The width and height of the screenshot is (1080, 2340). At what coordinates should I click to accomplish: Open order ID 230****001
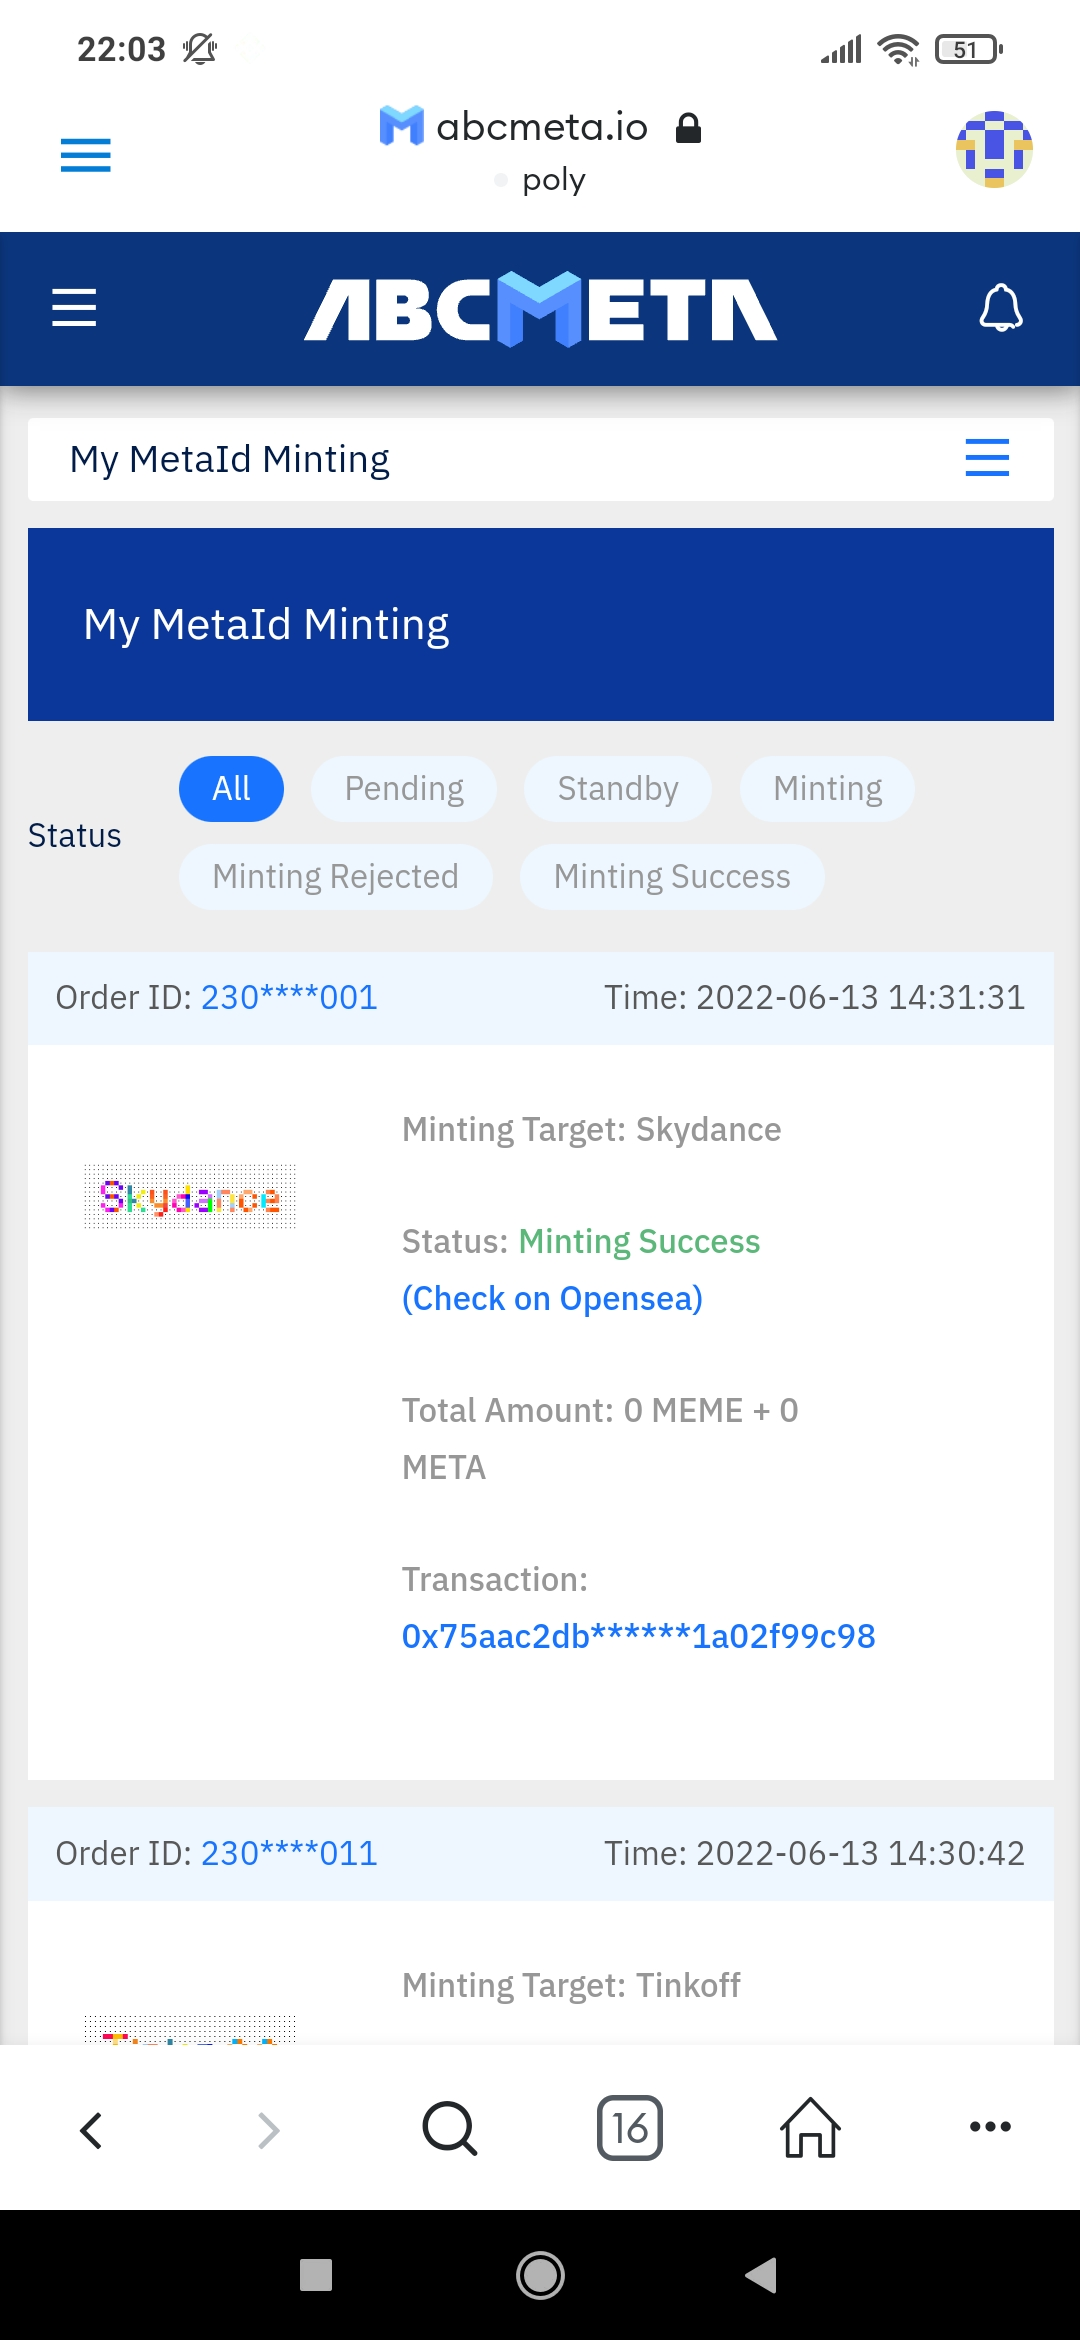(x=289, y=997)
